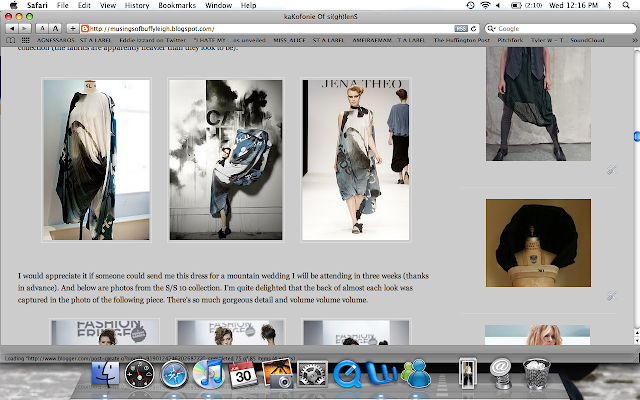Screen dimensions: 640x400
Task: Open the History menu
Action: (137, 5)
